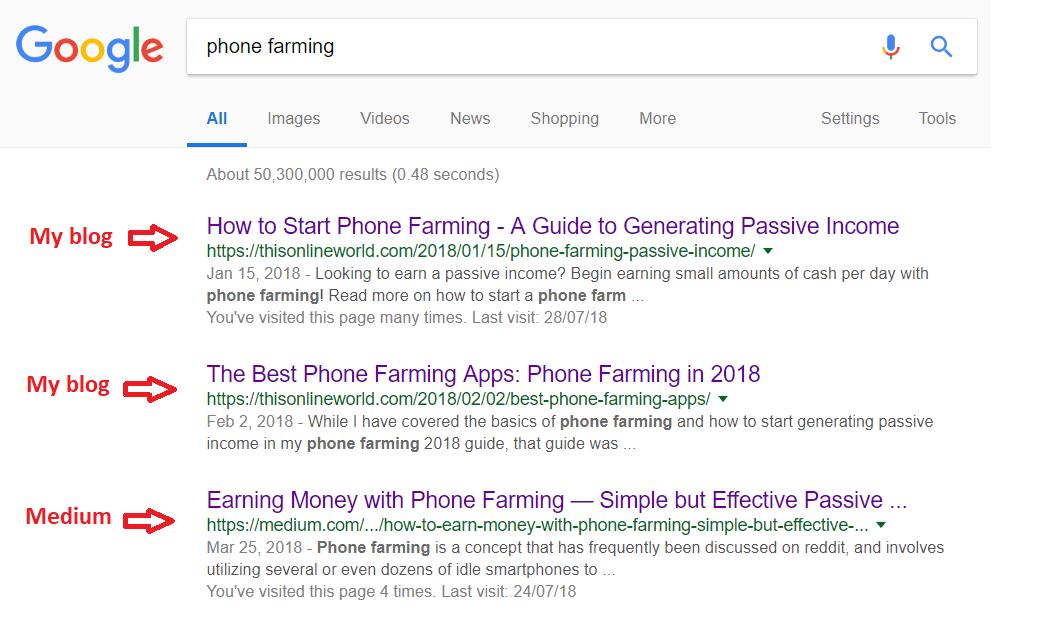Click the medium.com result URL text
This screenshot has height=638, width=1041.
(537, 525)
